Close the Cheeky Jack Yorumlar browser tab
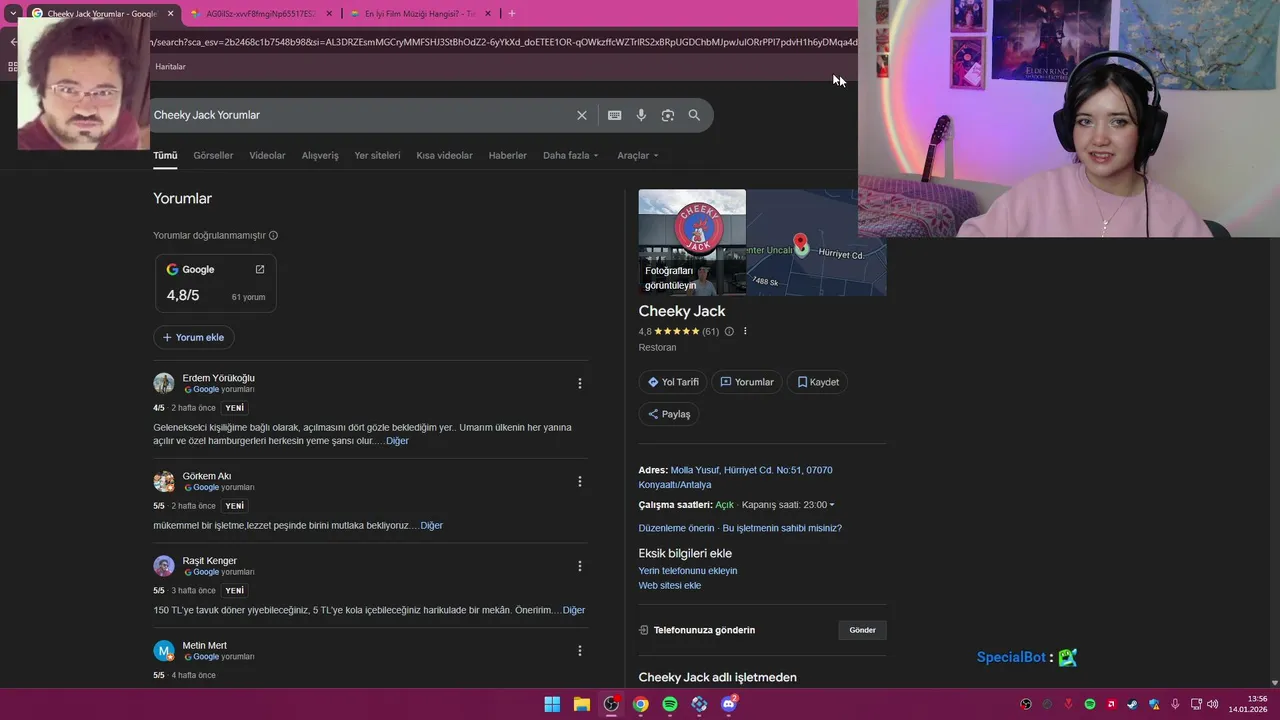The height and width of the screenshot is (720, 1280). [x=170, y=13]
